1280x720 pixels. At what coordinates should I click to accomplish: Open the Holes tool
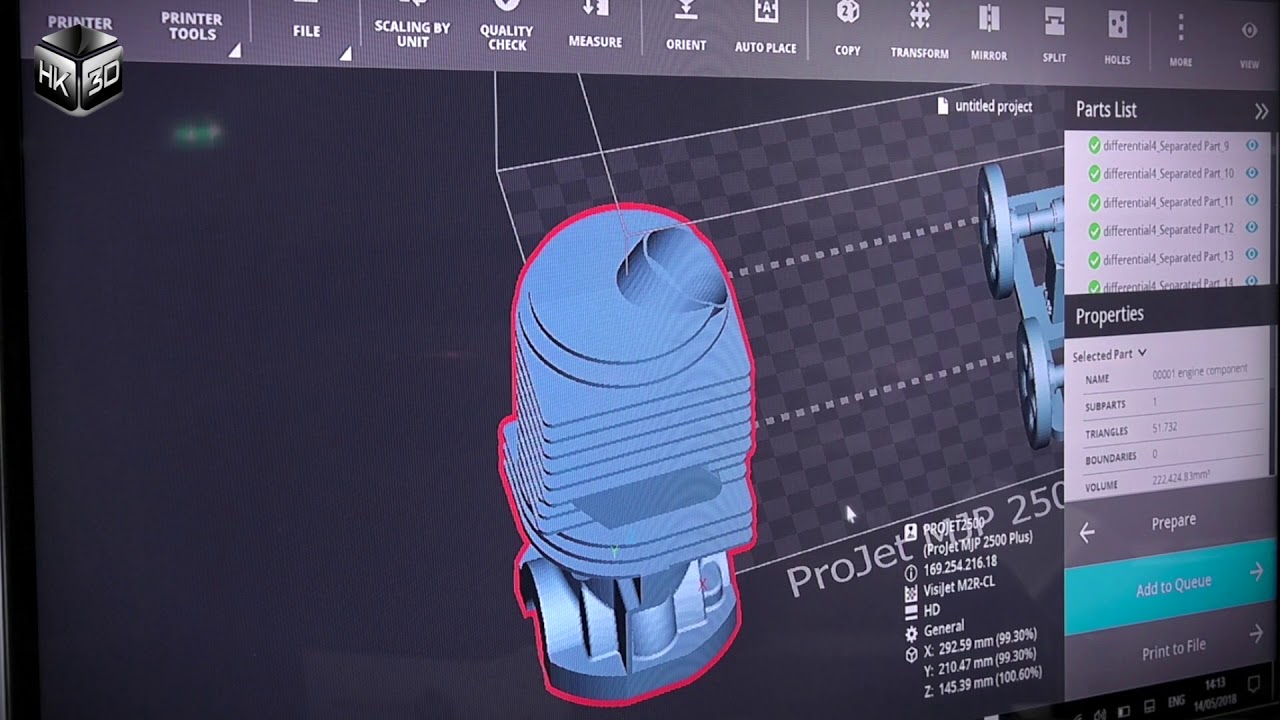pos(1117,36)
